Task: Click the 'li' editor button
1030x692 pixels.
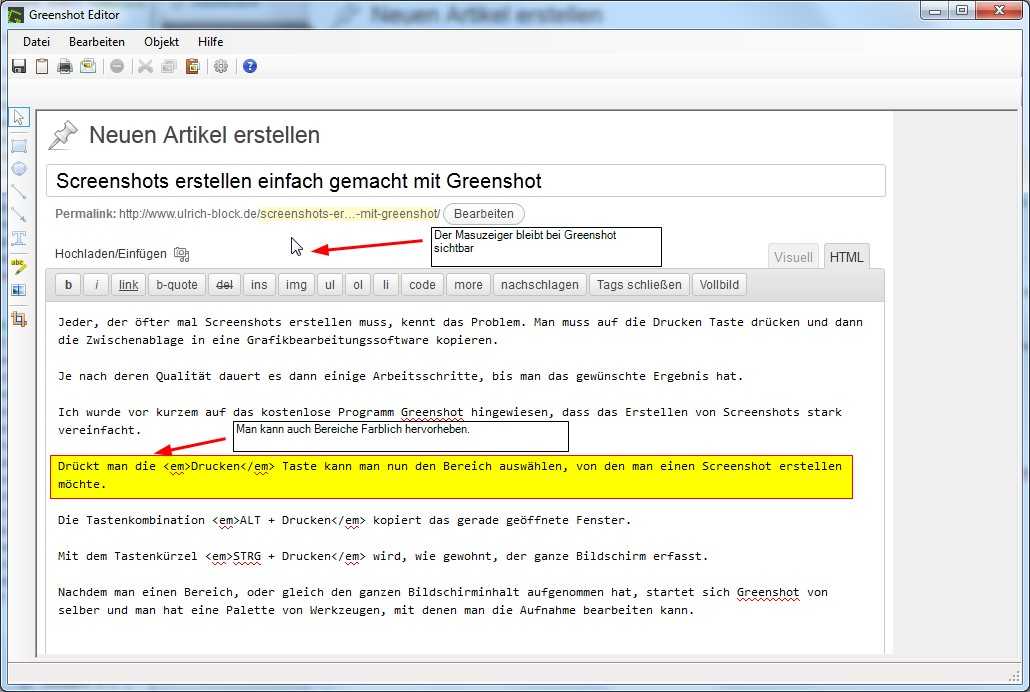Action: [386, 285]
